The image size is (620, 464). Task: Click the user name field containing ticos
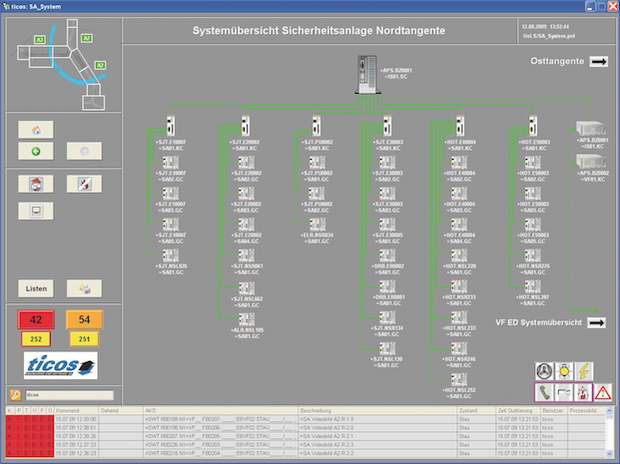pos(70,395)
